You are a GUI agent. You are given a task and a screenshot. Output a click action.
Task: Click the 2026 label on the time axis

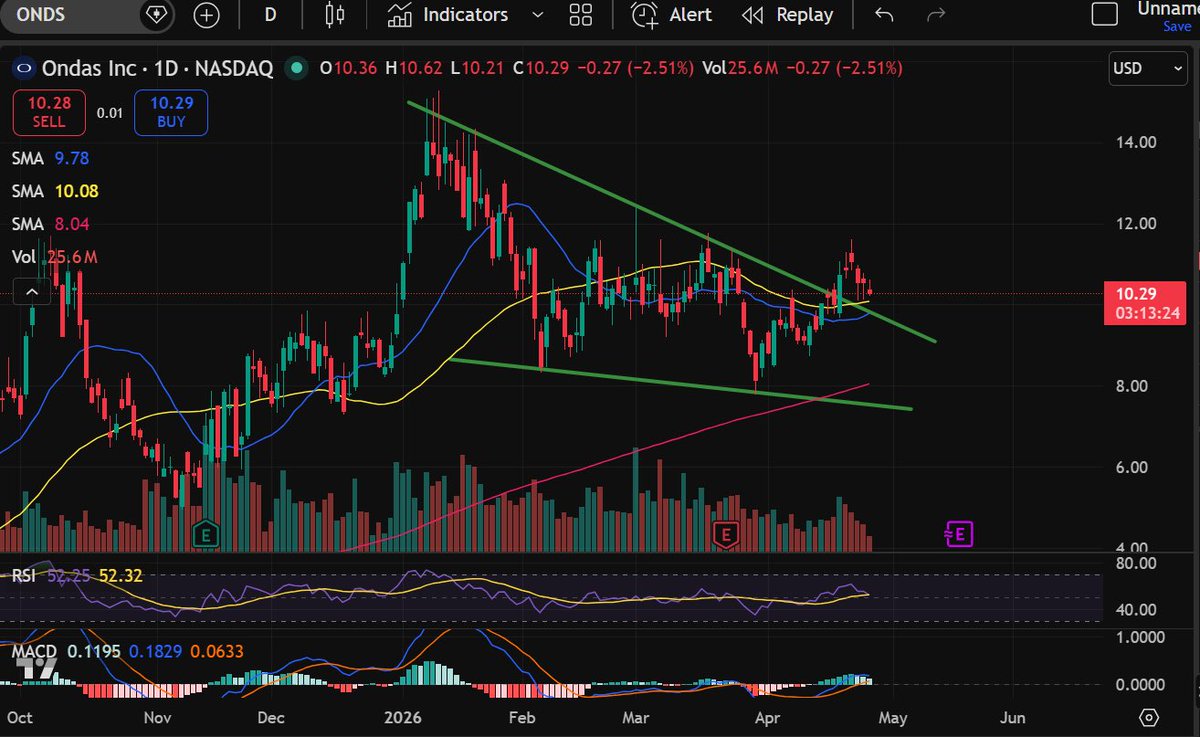coord(402,718)
